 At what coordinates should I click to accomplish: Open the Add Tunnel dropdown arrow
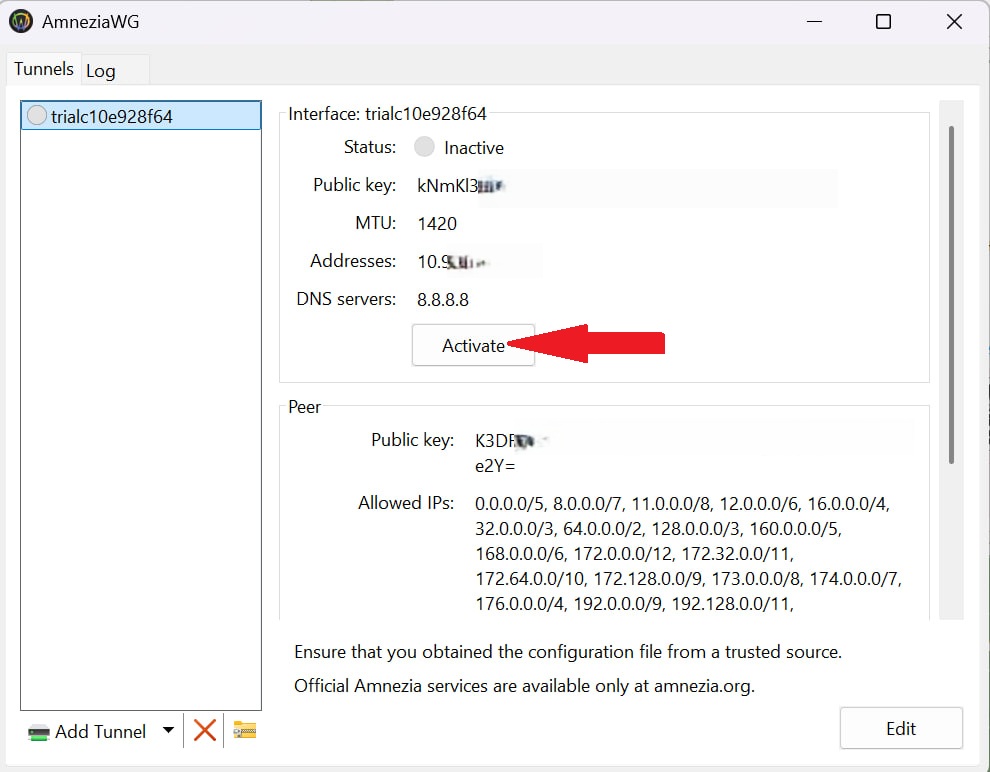point(168,730)
